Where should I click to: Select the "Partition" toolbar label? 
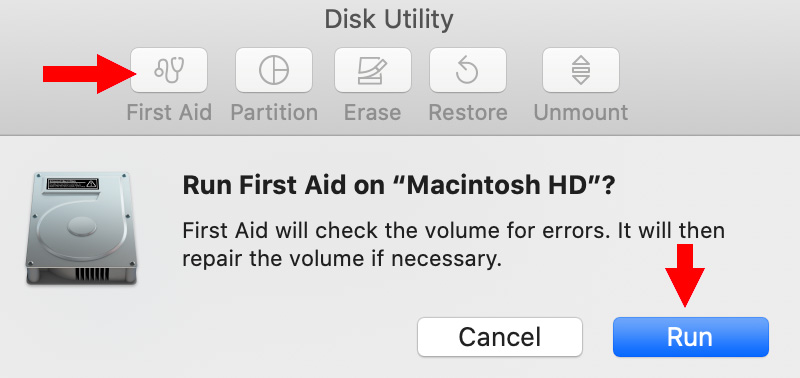click(274, 112)
